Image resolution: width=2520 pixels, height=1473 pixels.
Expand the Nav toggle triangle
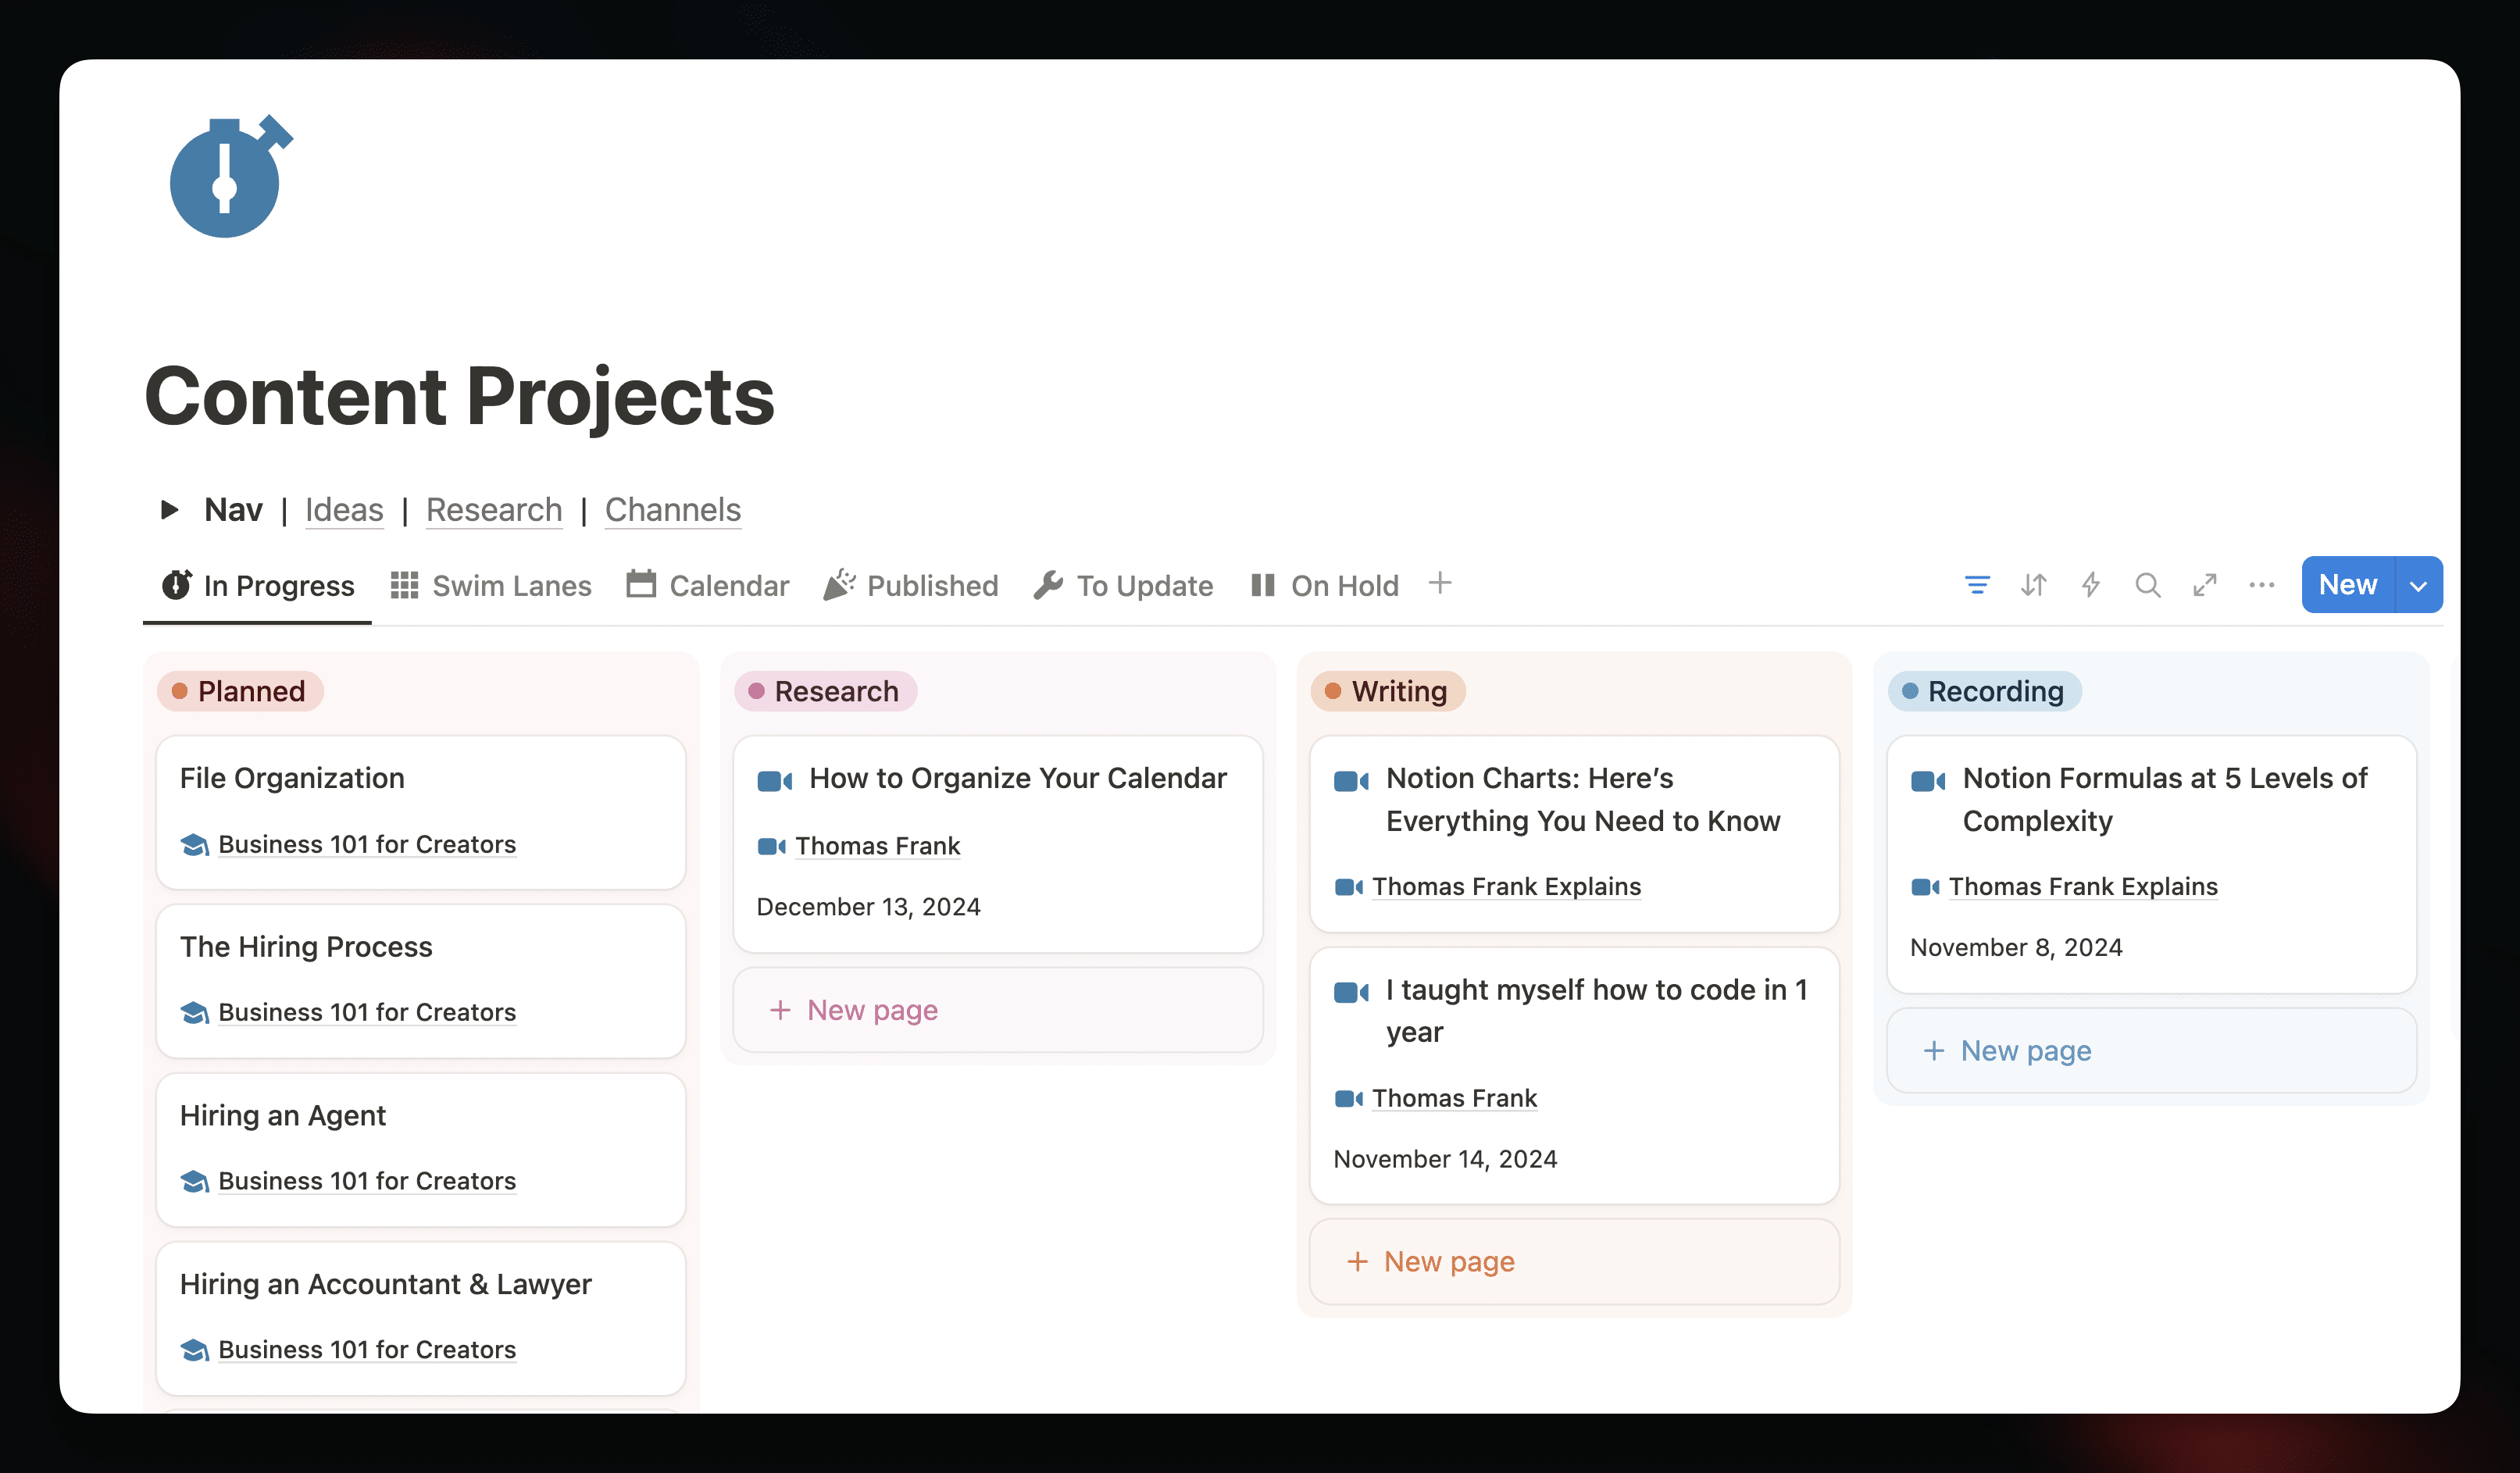169,510
